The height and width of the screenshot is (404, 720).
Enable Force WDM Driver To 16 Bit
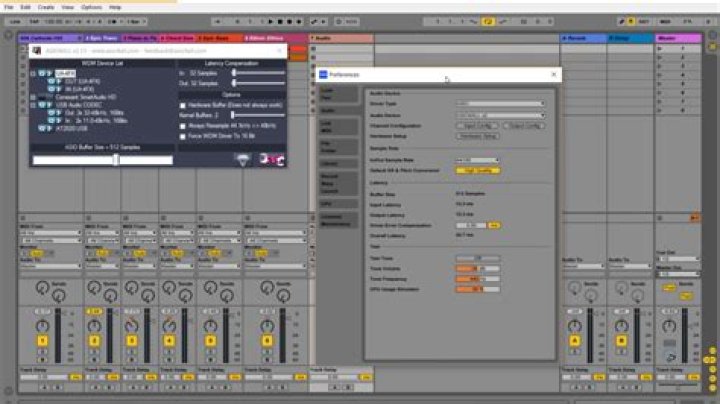coord(183,136)
